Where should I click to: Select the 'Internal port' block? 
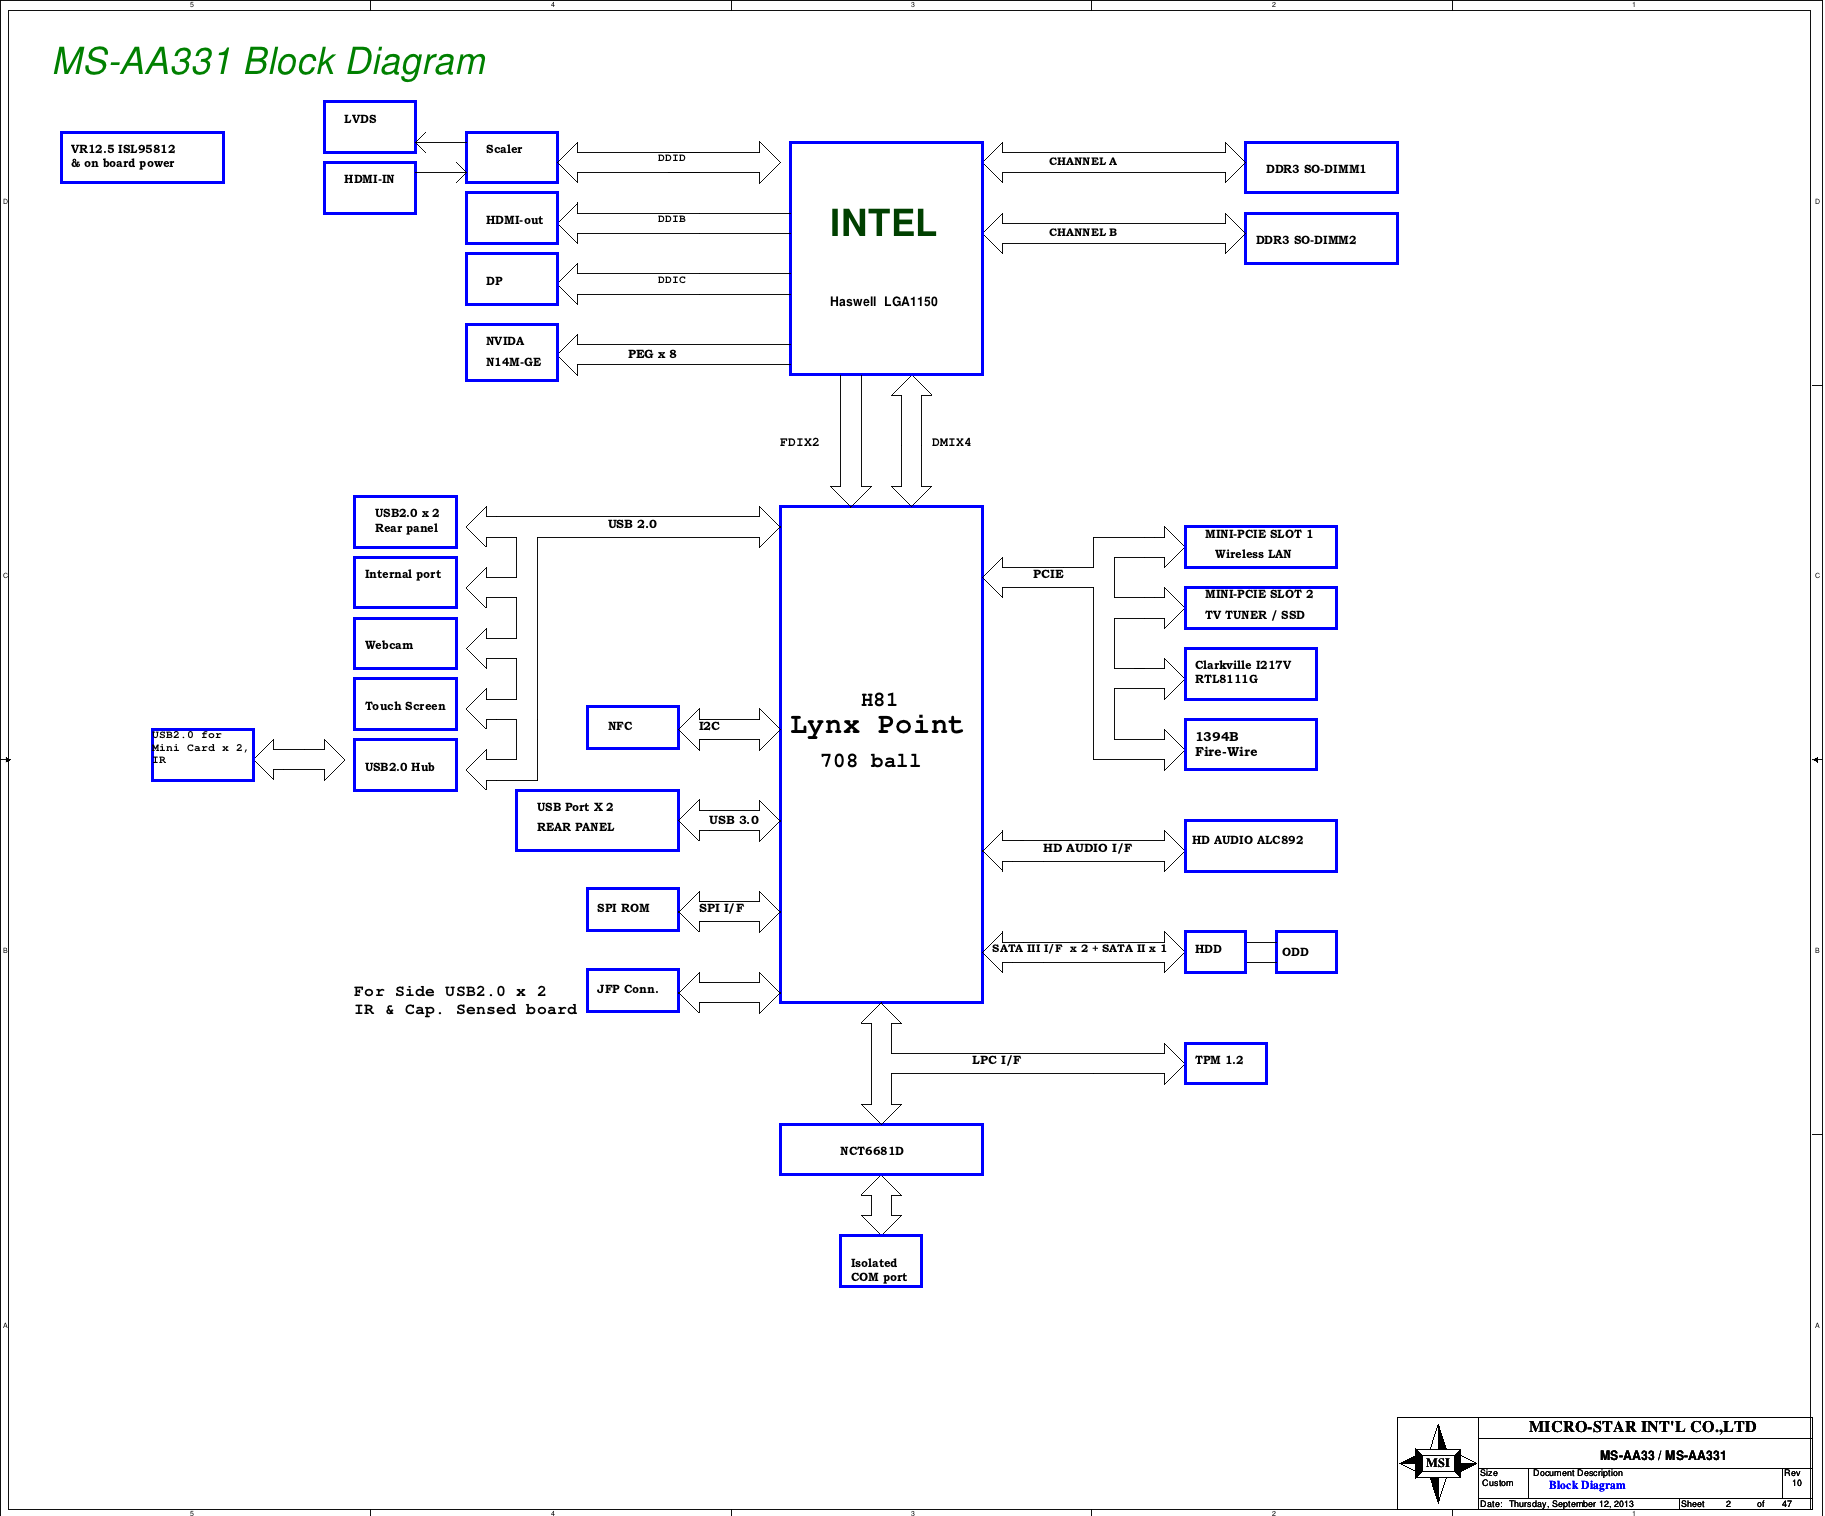point(405,582)
